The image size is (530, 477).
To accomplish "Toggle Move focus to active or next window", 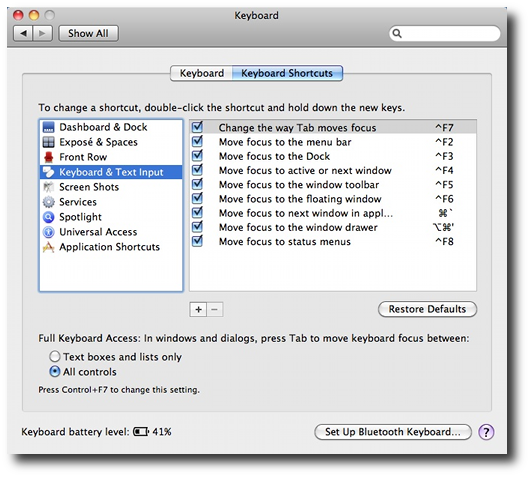I will click(x=197, y=170).
